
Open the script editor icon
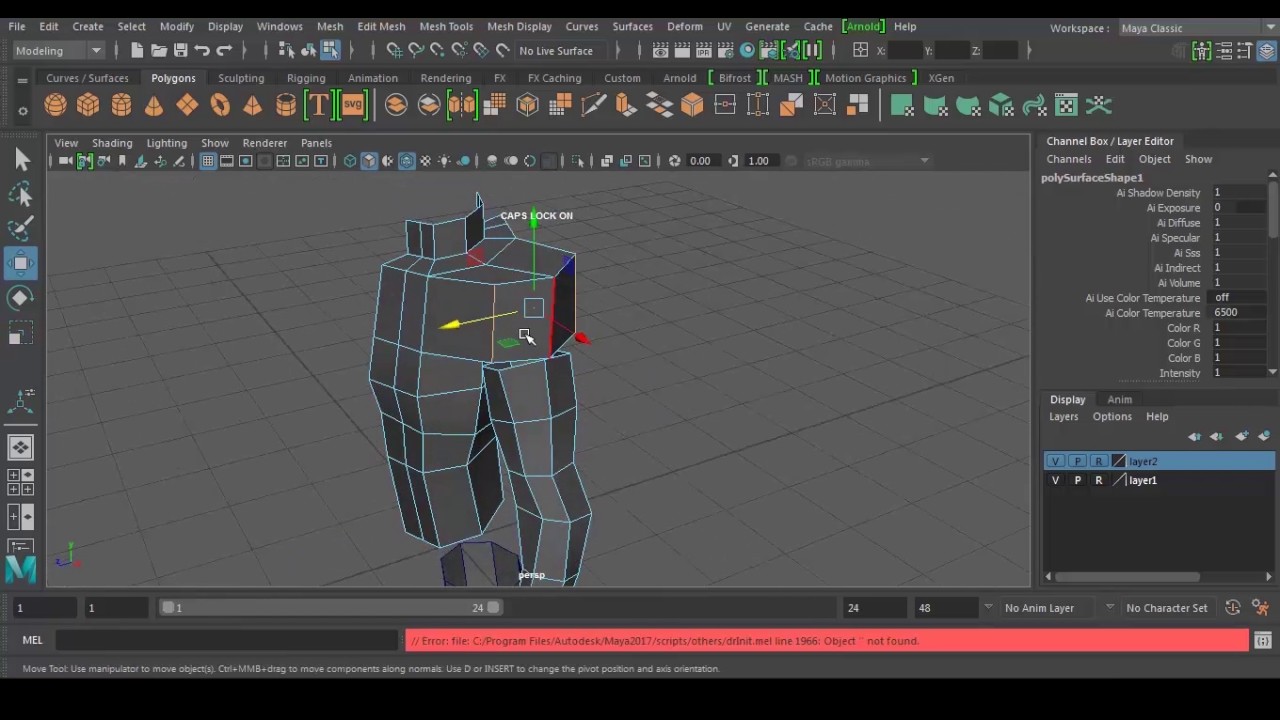click(1262, 641)
